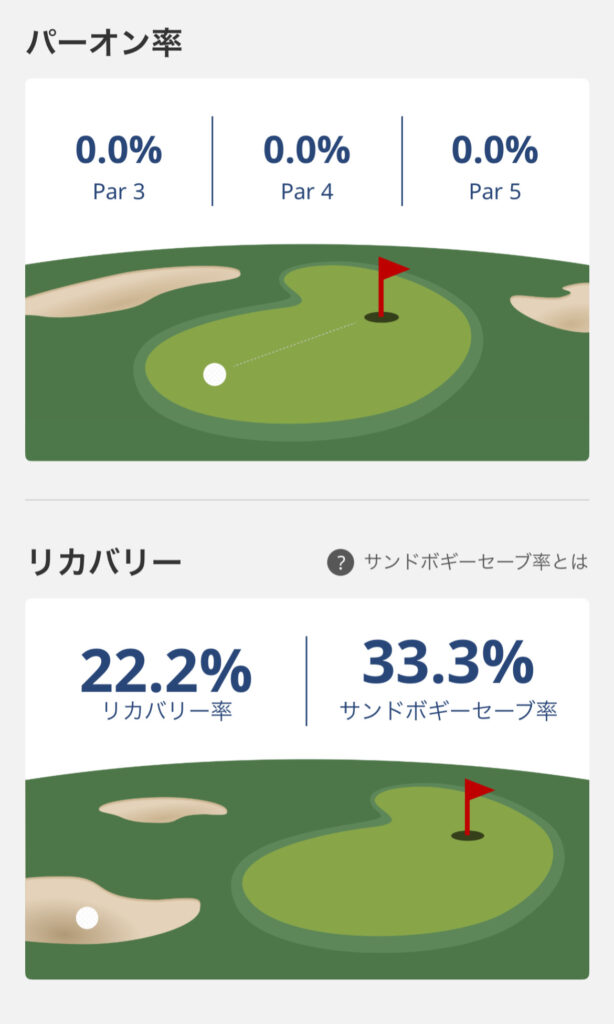
Task: Click the red flag in リカバリー illustration
Action: click(477, 792)
